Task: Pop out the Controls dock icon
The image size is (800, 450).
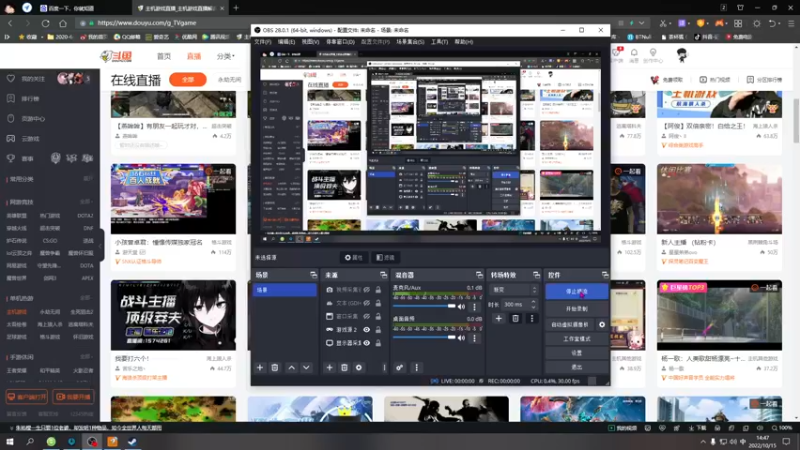Action: (605, 275)
